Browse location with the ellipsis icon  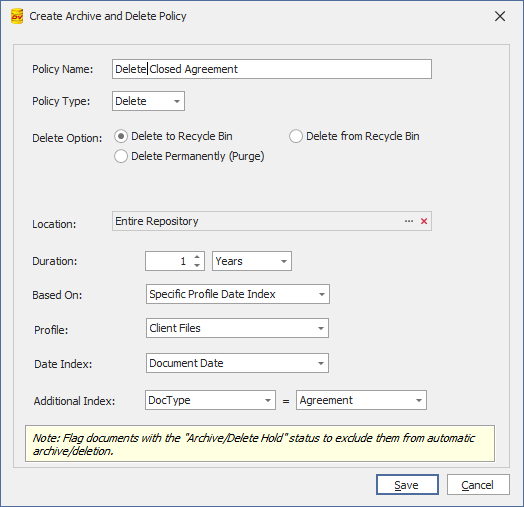[x=409, y=221]
